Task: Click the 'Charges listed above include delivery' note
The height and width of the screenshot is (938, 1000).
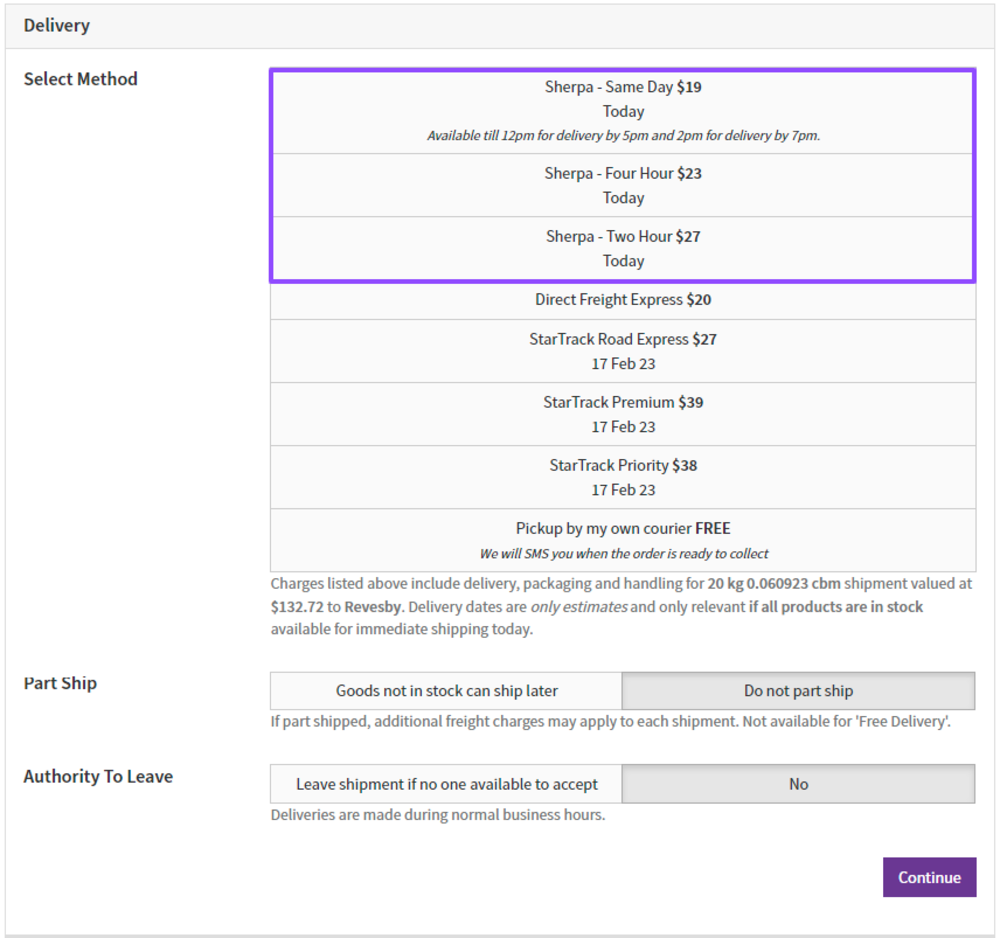Action: (622, 606)
